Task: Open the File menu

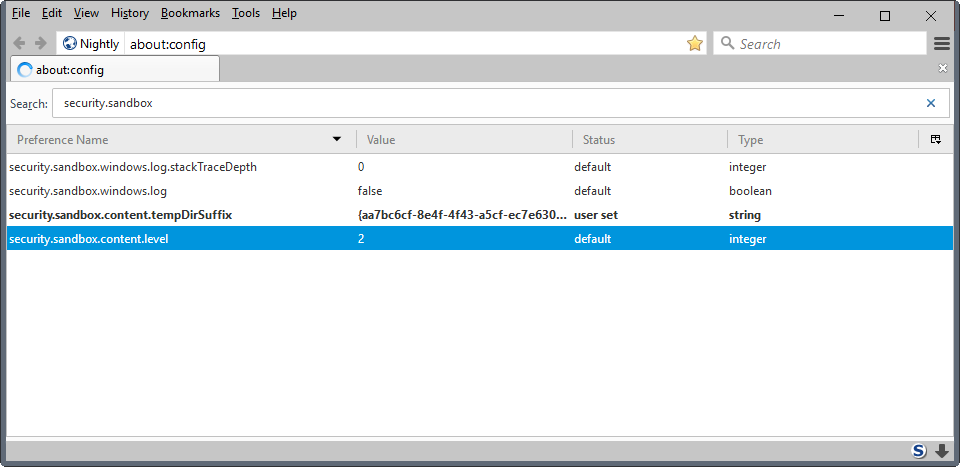Action: click(x=21, y=13)
